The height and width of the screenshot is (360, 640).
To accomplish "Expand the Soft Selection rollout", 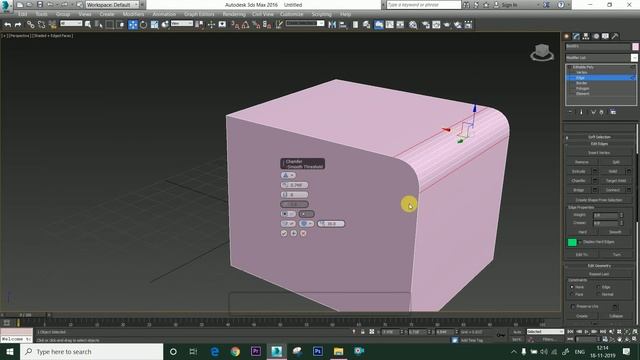I will (x=599, y=137).
